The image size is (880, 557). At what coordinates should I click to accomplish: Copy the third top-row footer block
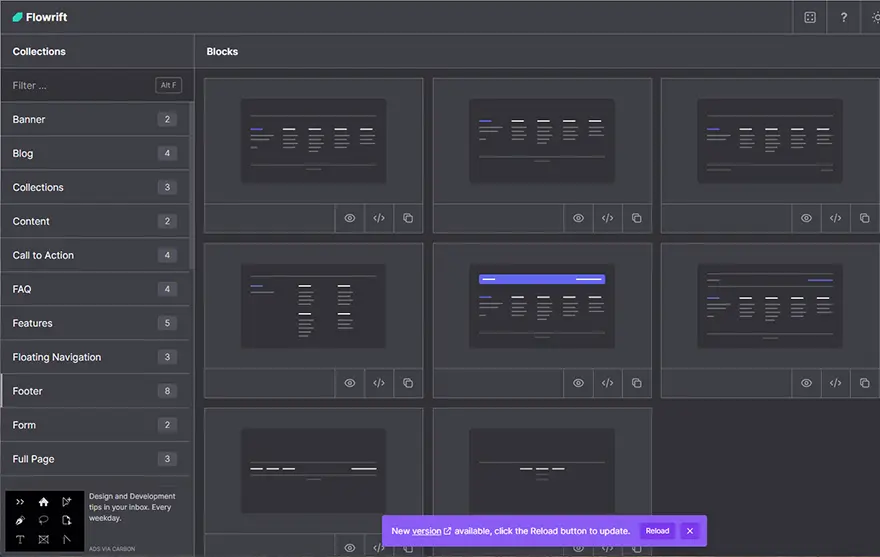tap(864, 218)
